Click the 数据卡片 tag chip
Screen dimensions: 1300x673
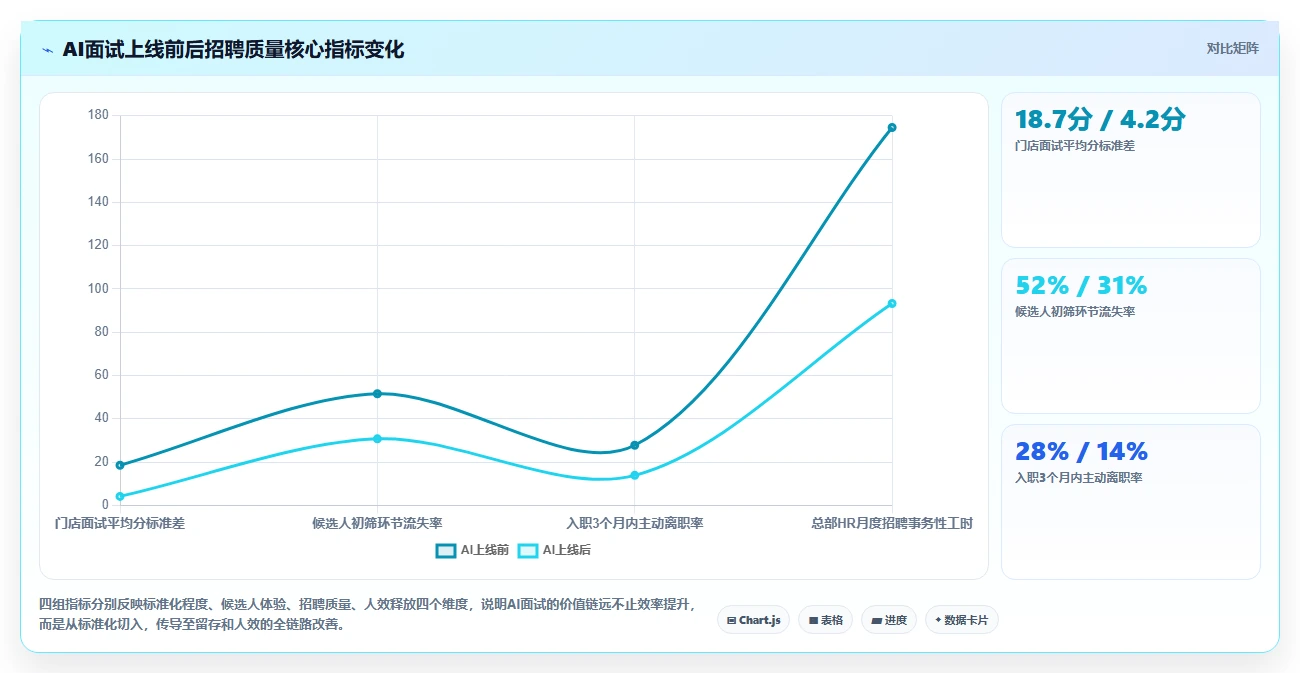tap(962, 620)
